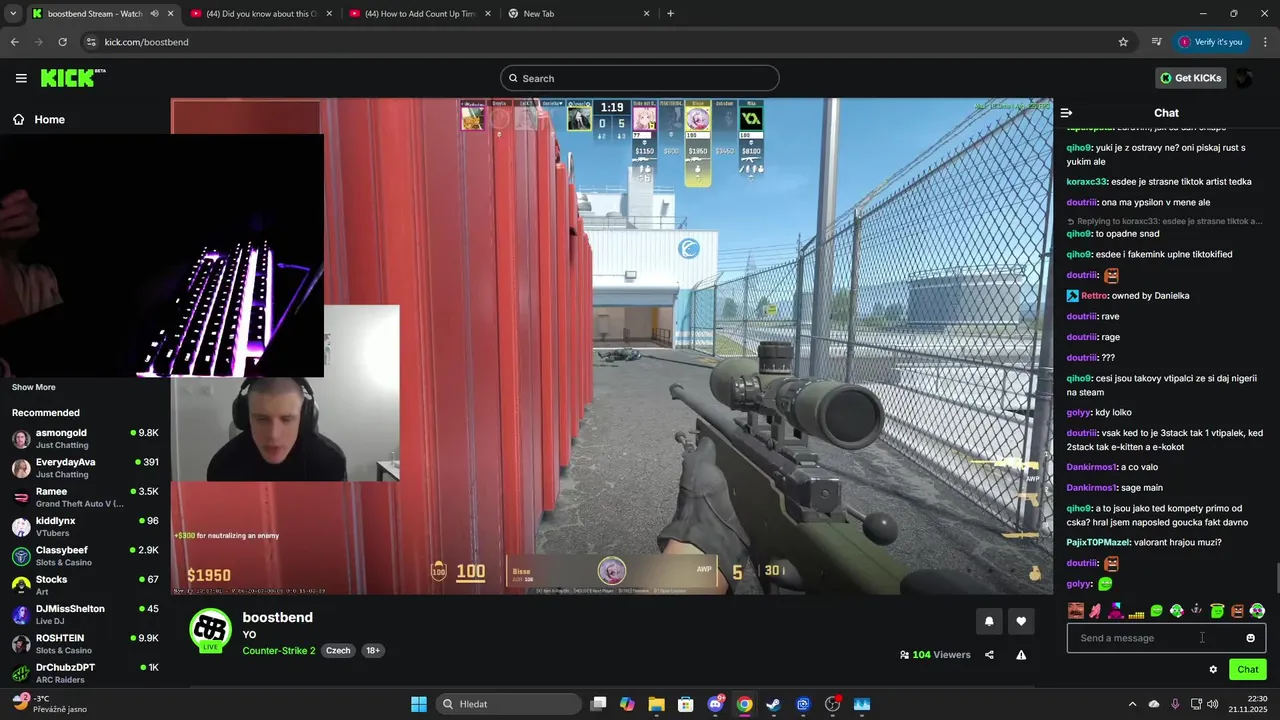Click Retro's username in chat
Viewport: 1280px width, 720px height.
(x=1094, y=296)
